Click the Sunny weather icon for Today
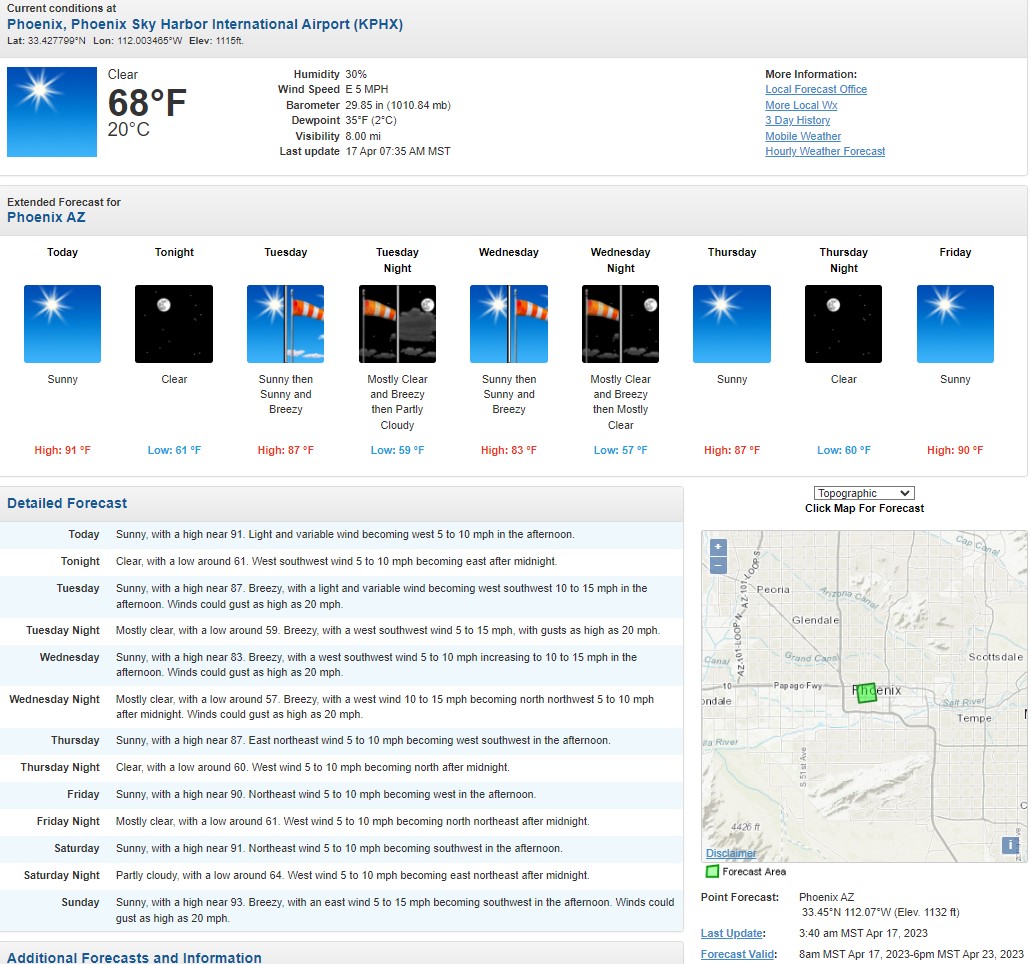This screenshot has width=1031, height=964. (x=62, y=323)
